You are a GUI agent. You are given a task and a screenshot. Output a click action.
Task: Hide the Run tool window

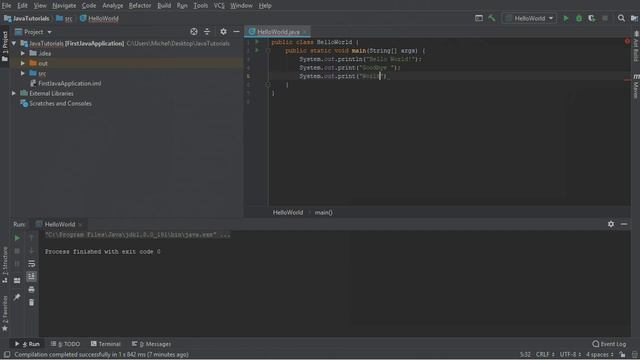point(624,224)
